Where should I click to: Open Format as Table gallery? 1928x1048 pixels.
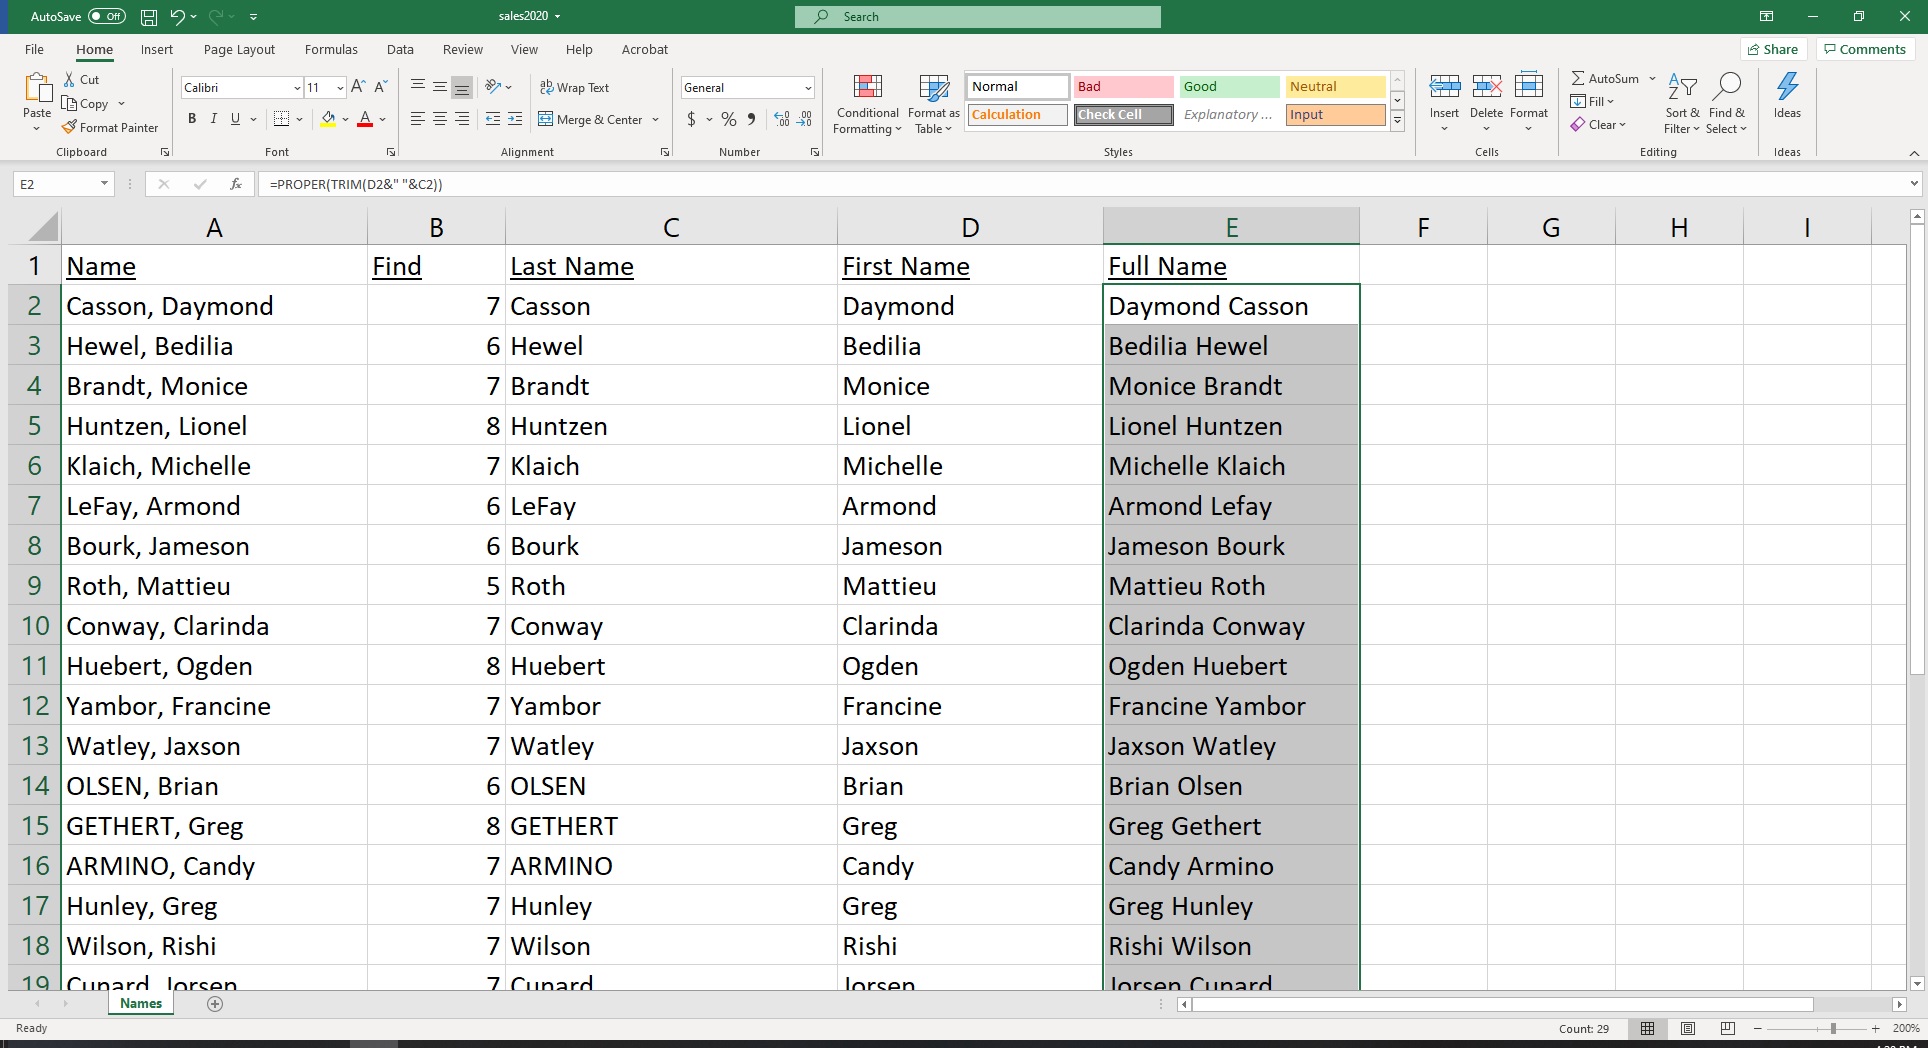tap(933, 104)
